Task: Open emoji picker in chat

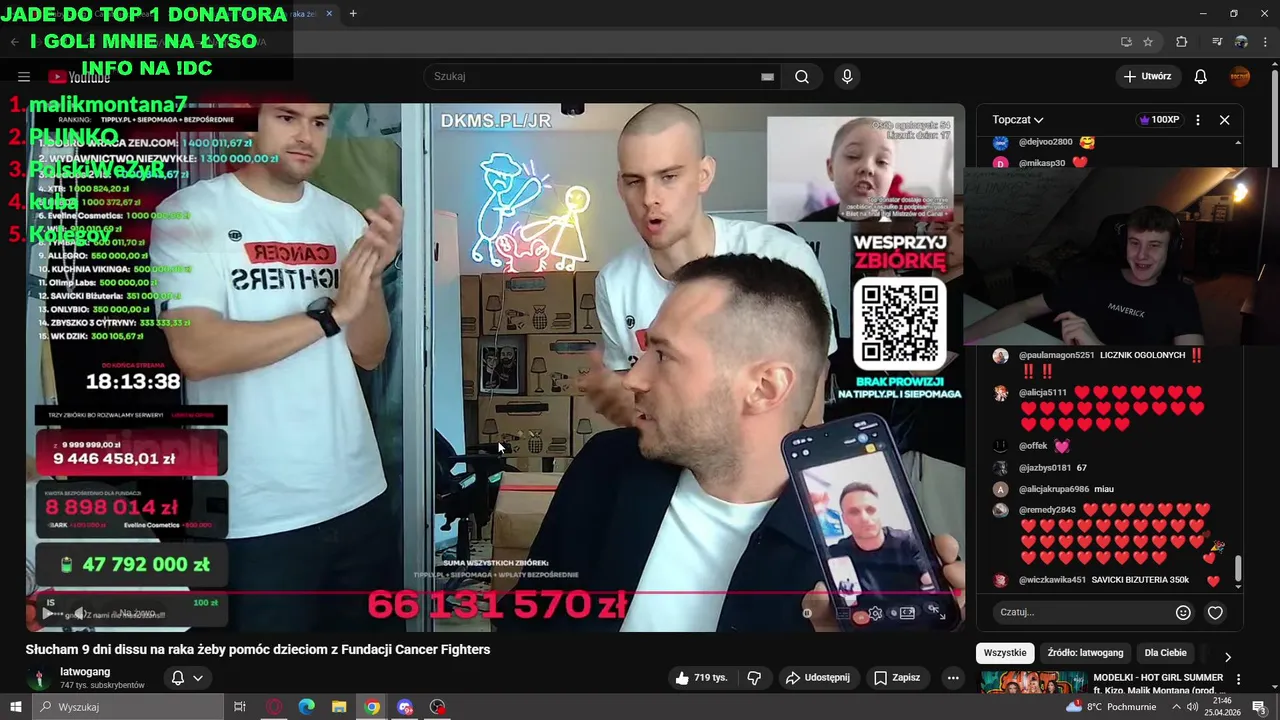Action: click(1183, 612)
